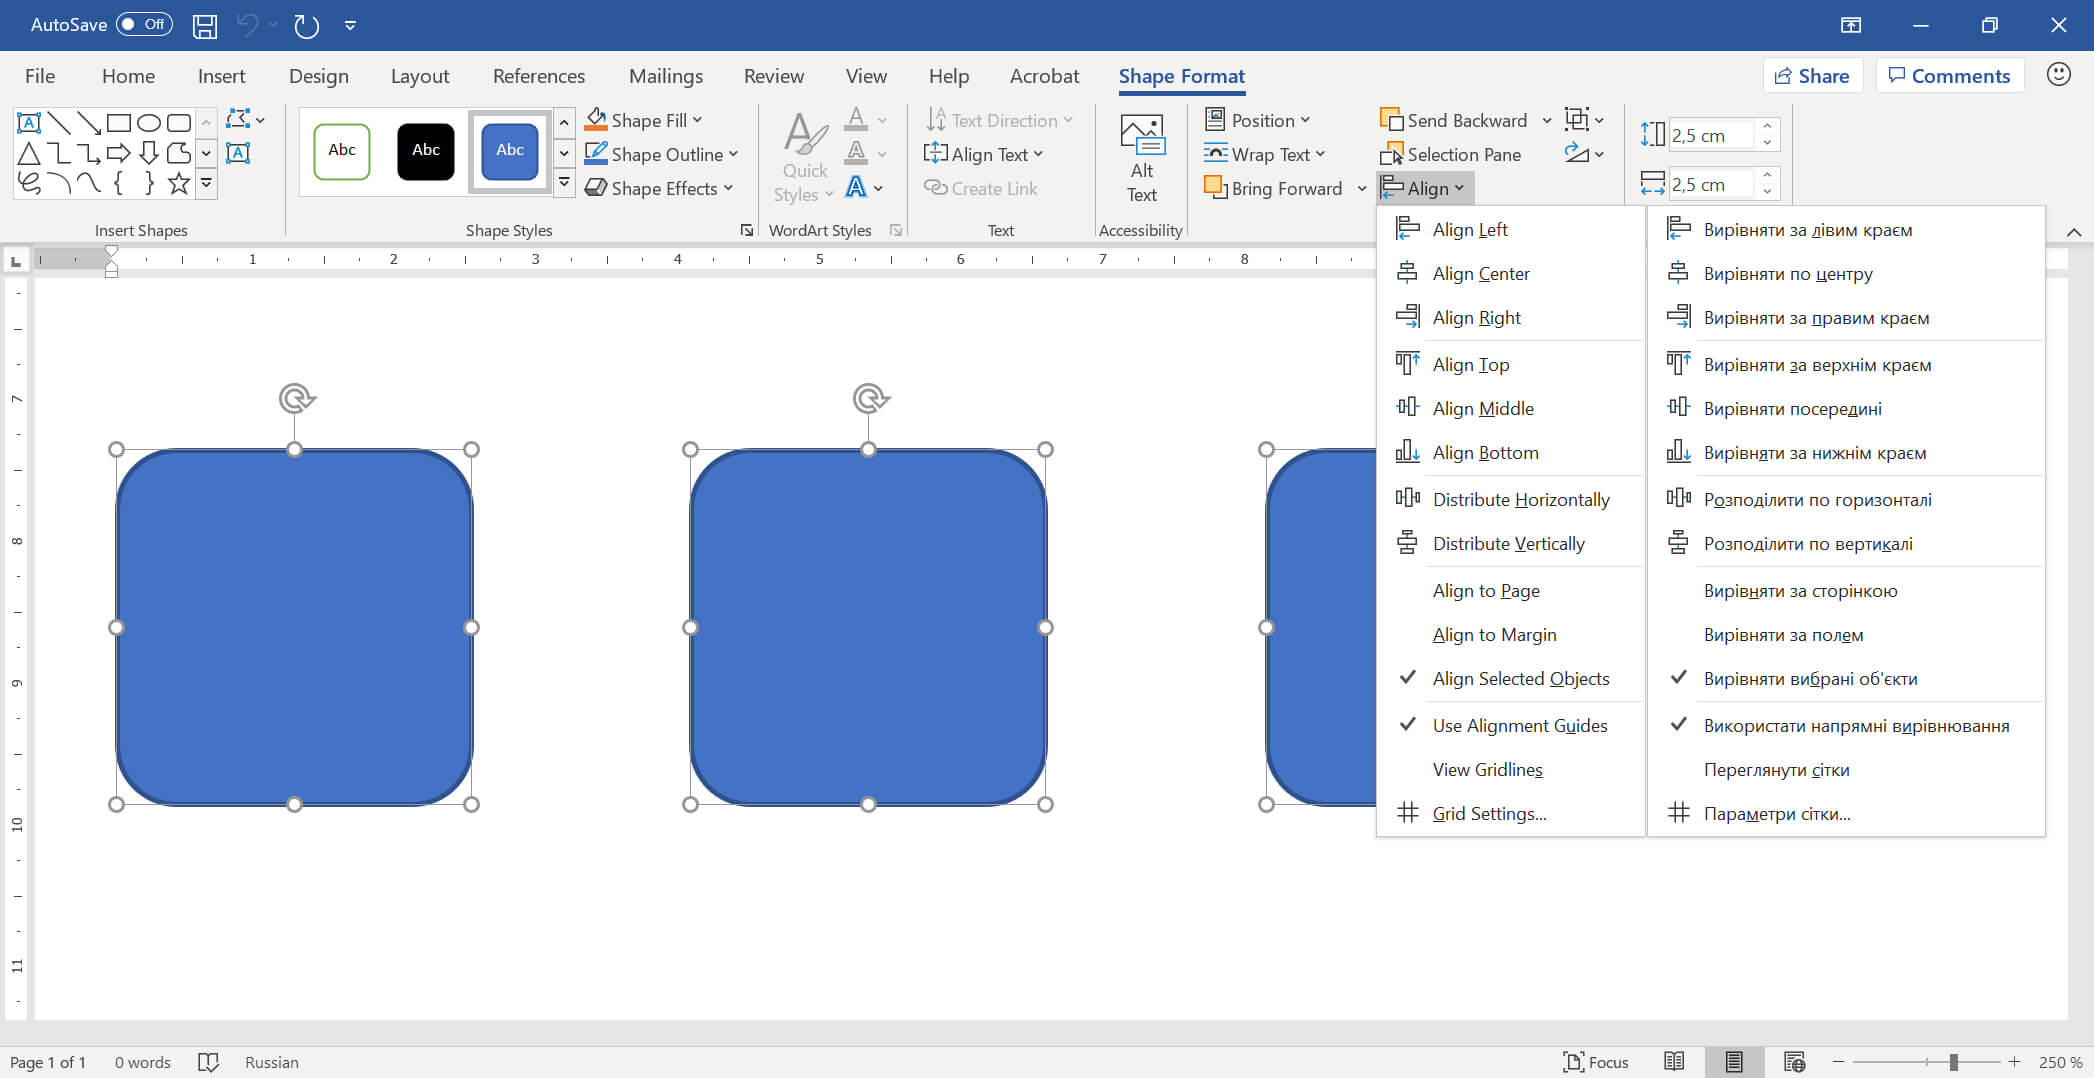Click the Save icon in title bar
Image resolution: width=2094 pixels, height=1078 pixels.
pos(205,25)
